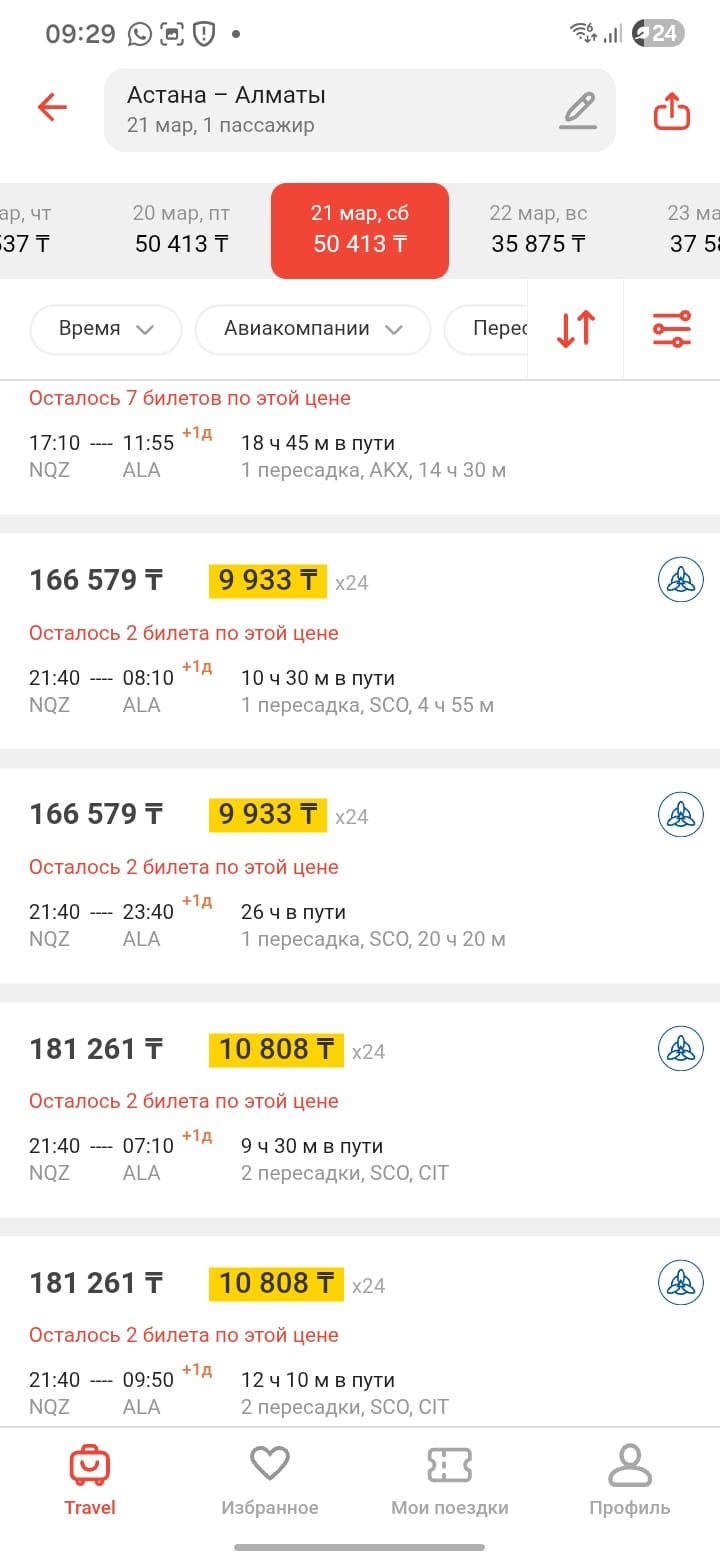Select the 22 мар, вс date tab
The width and height of the screenshot is (720, 1560).
pyautogui.click(x=538, y=229)
